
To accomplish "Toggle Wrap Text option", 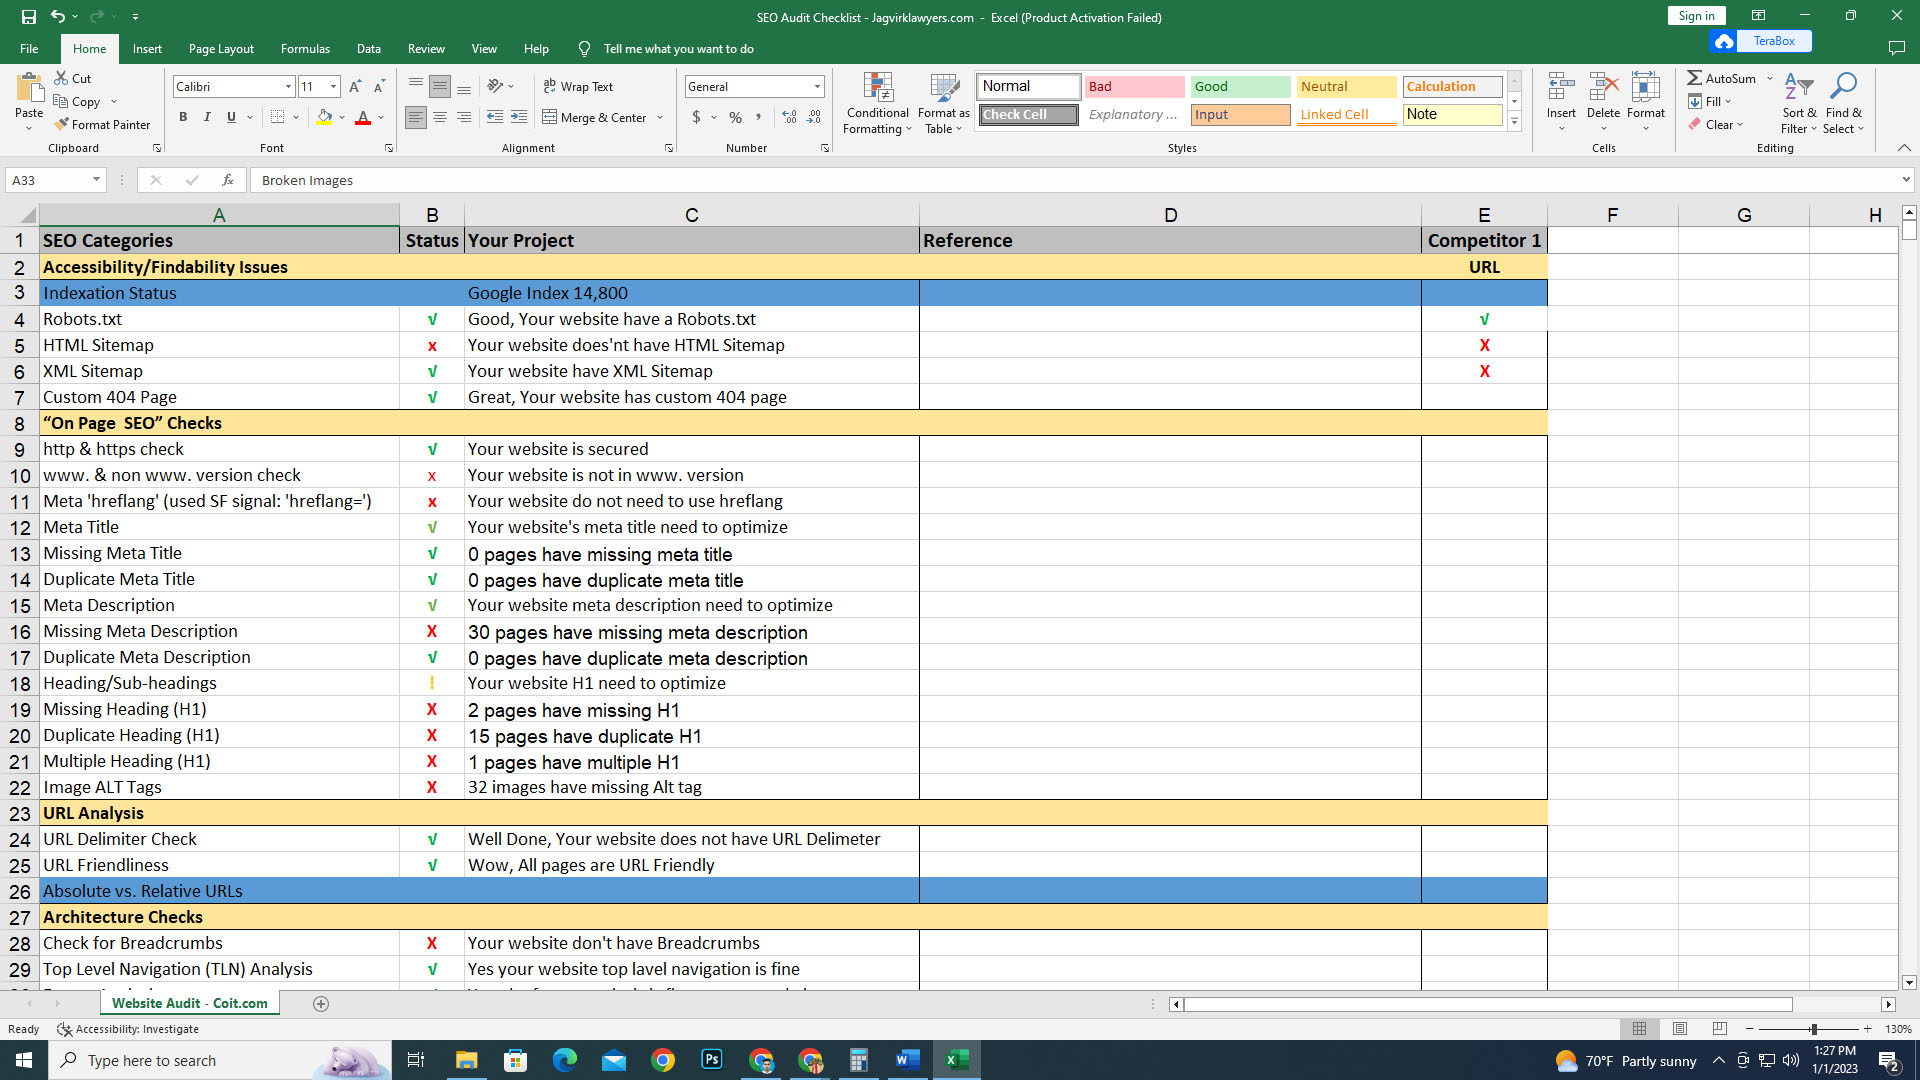I will tap(578, 87).
